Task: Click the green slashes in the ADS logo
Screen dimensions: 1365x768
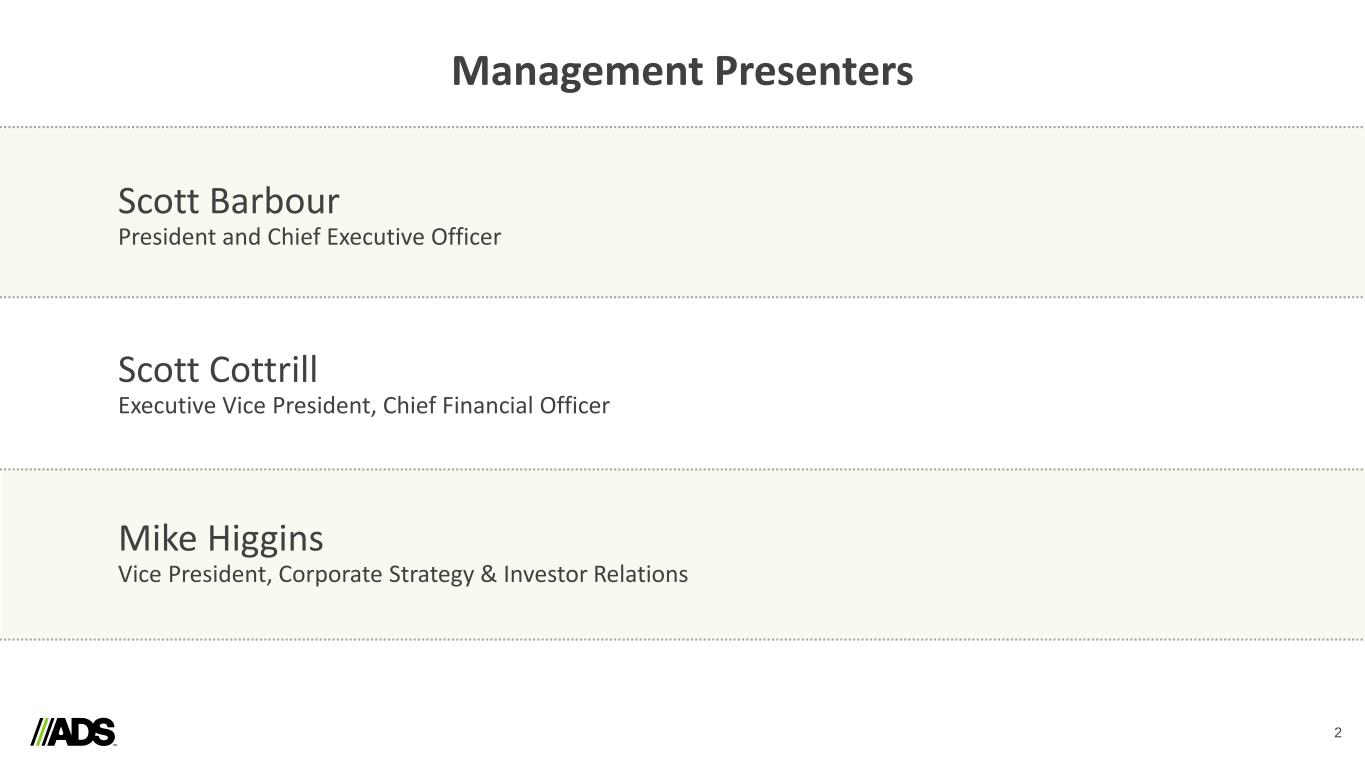Action: coord(41,732)
